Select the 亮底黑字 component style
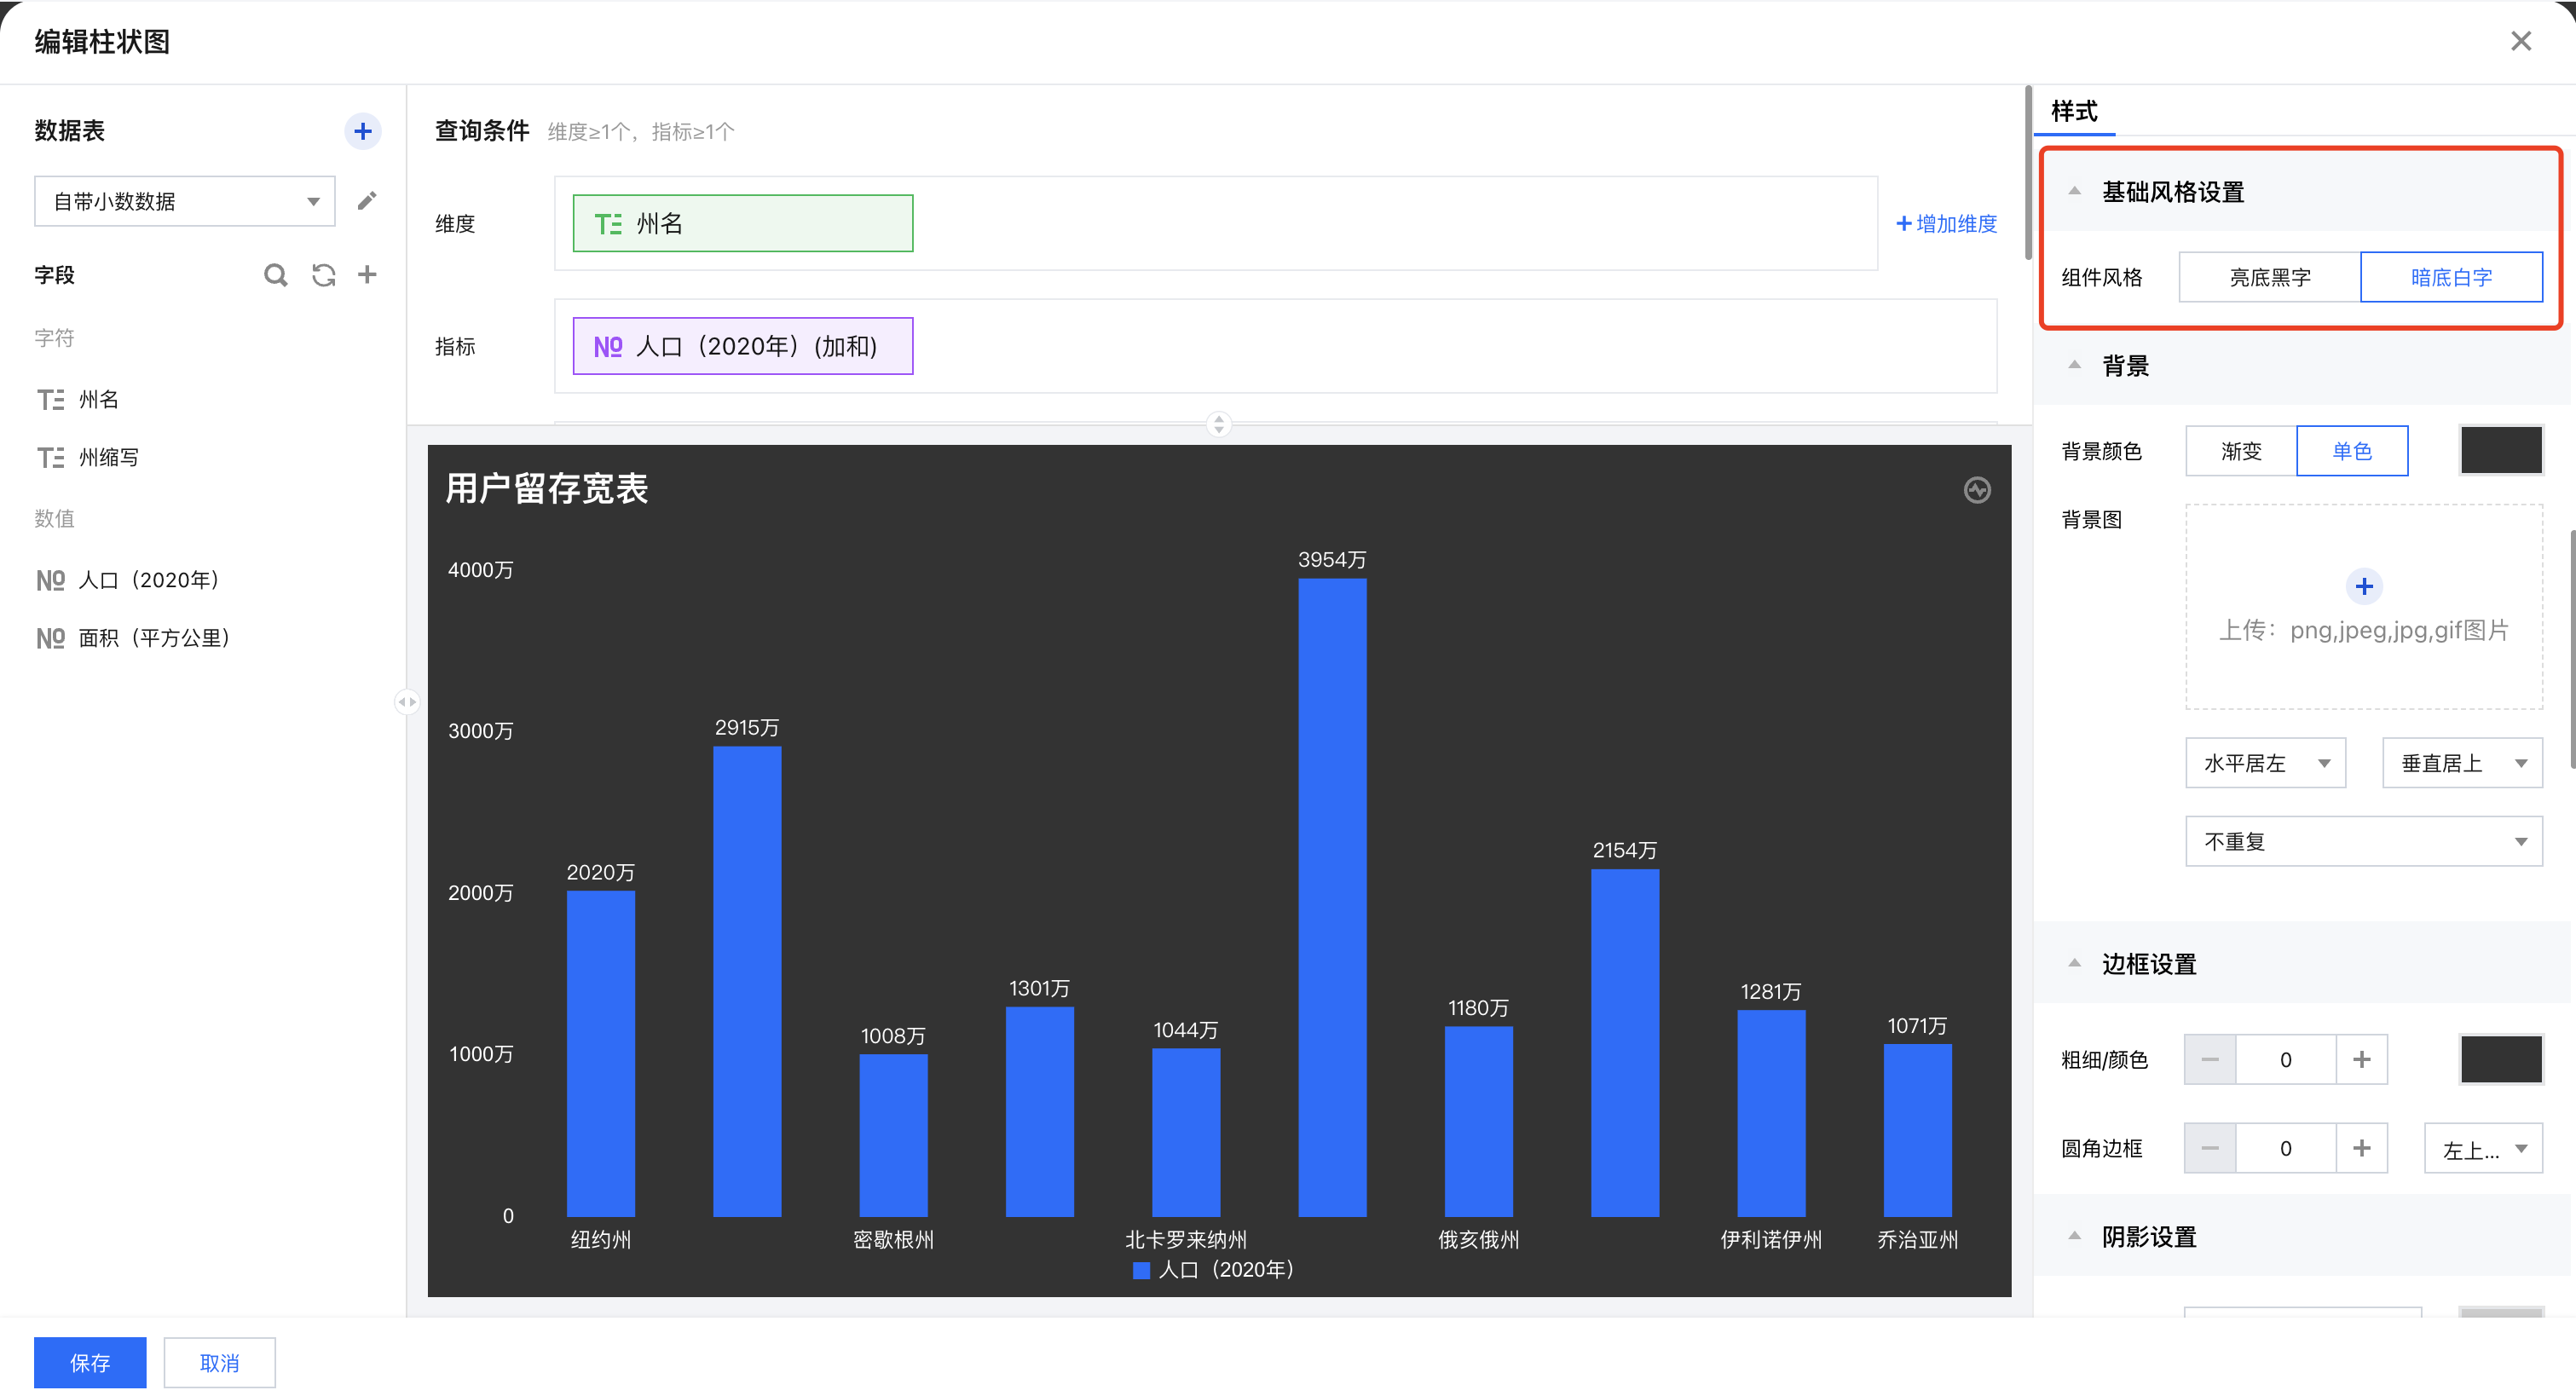 2269,277
